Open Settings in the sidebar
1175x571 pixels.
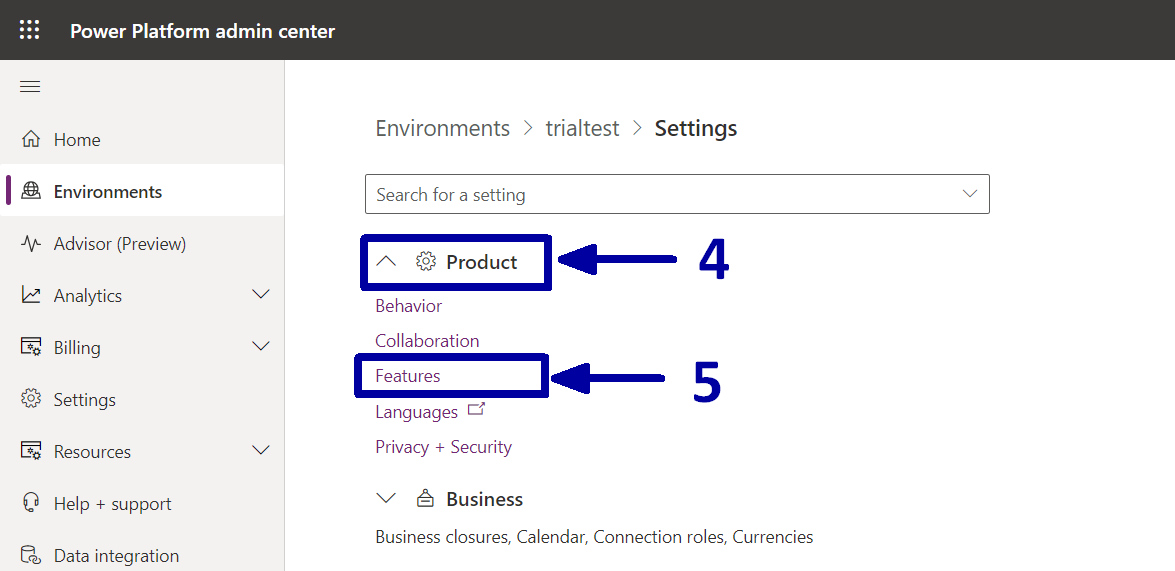(142, 399)
